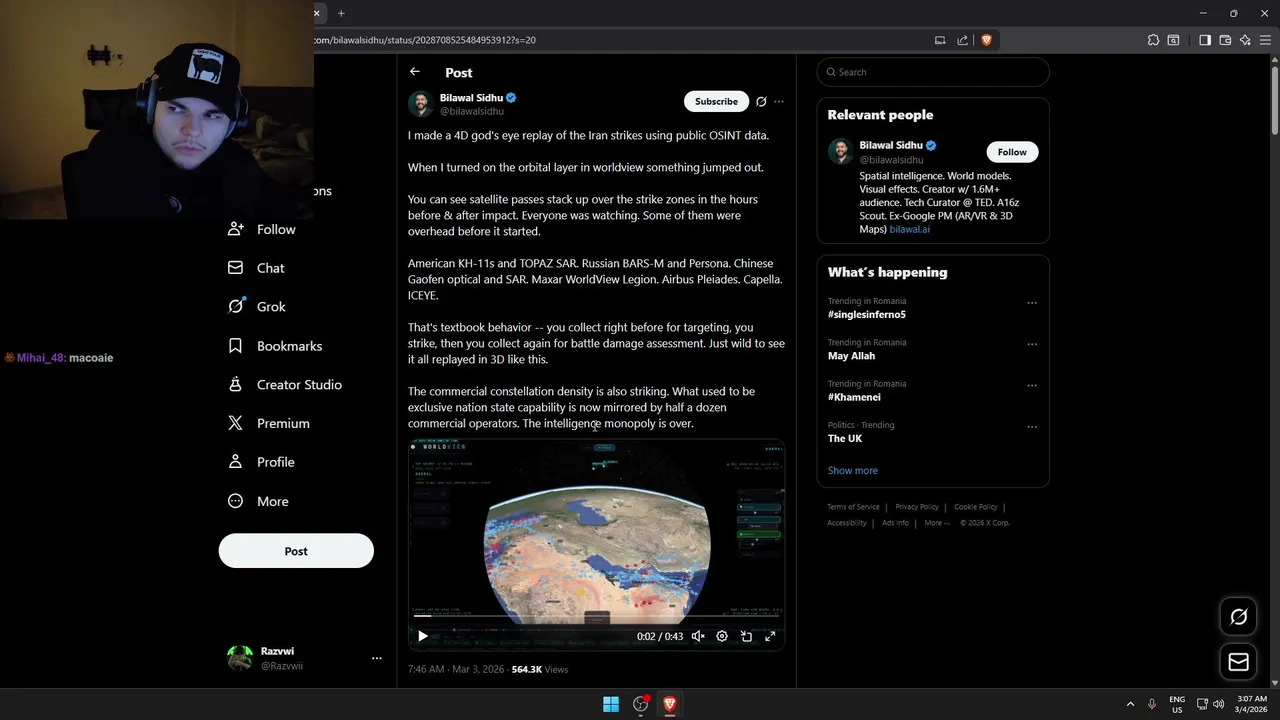The height and width of the screenshot is (720, 1280).
Task: Open ENG US language switcher
Action: [1177, 704]
